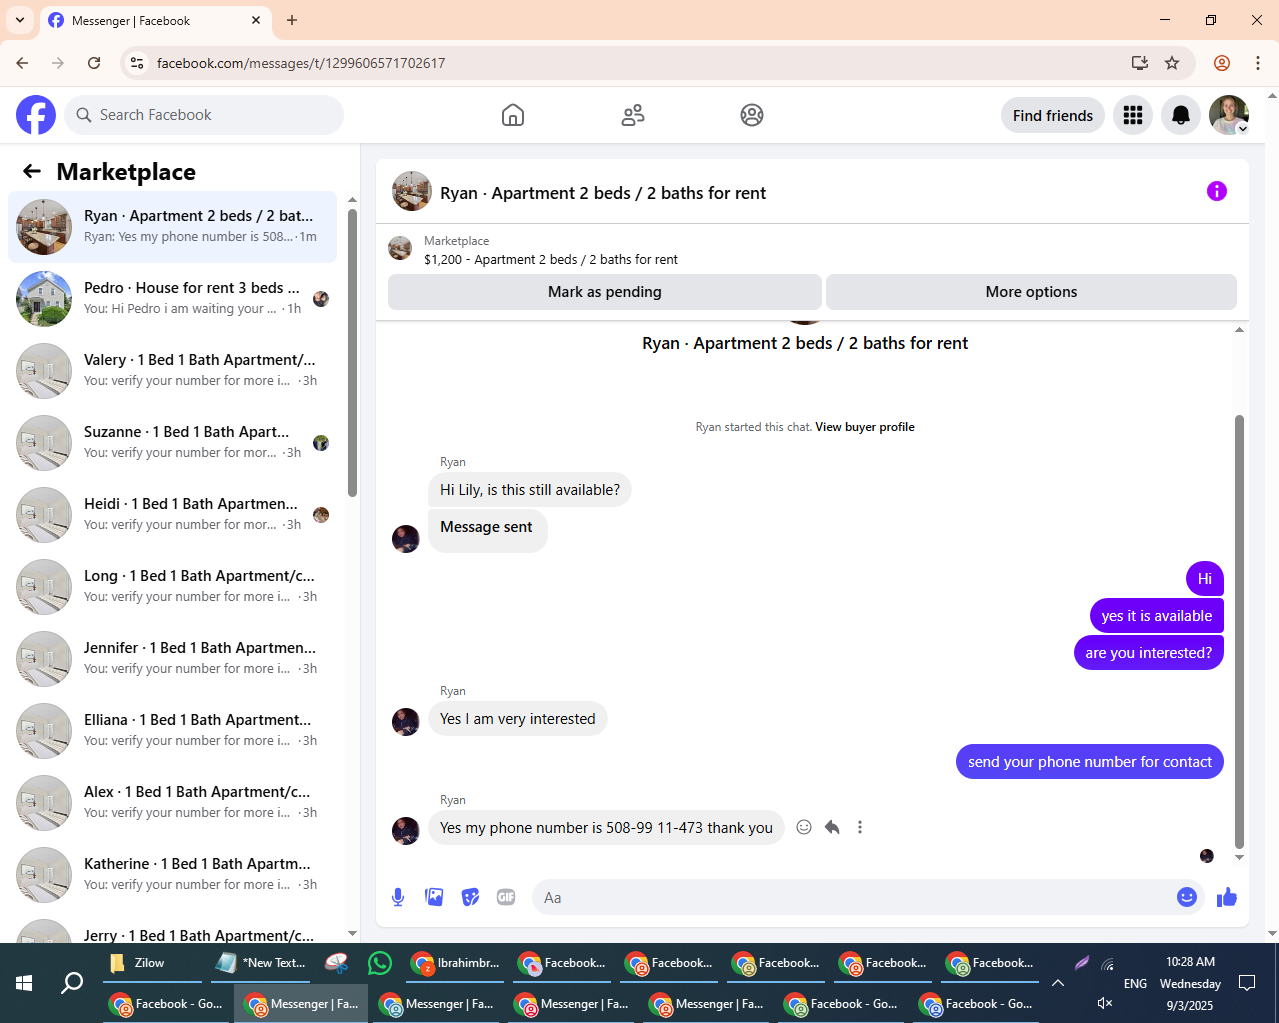
Task: Open the tab search dropdown arrow
Action: (20, 20)
